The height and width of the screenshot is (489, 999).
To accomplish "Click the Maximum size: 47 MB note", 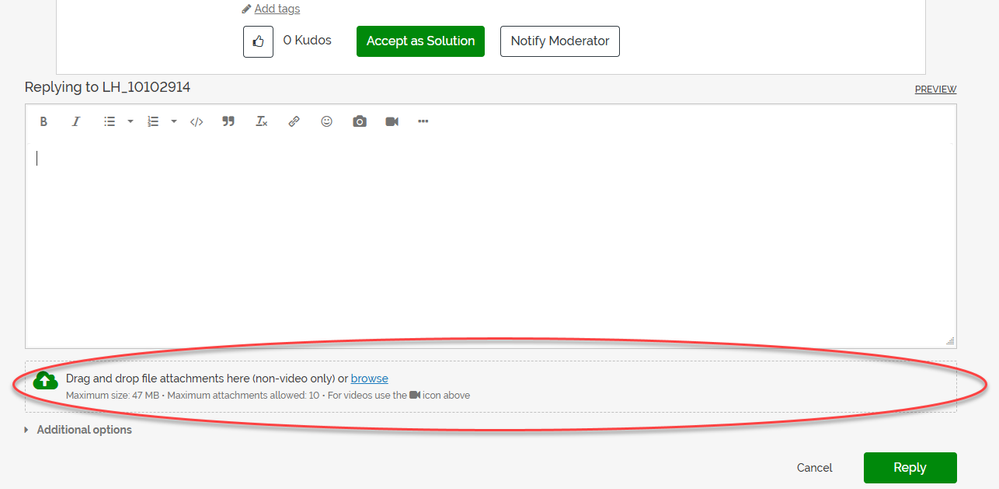I will [x=112, y=395].
